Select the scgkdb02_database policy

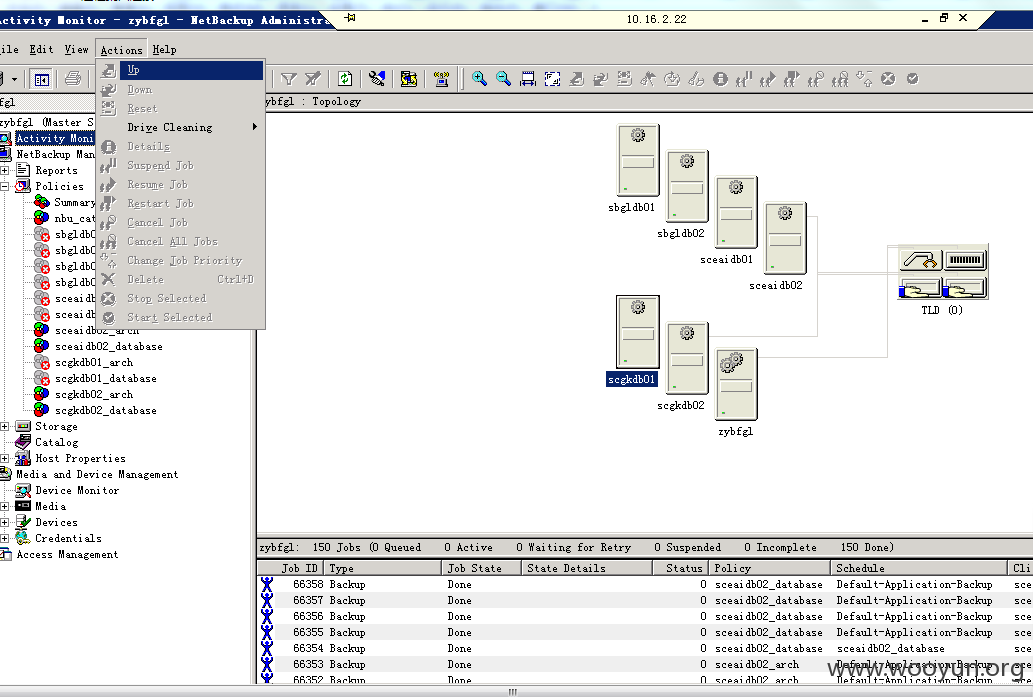click(x=105, y=410)
